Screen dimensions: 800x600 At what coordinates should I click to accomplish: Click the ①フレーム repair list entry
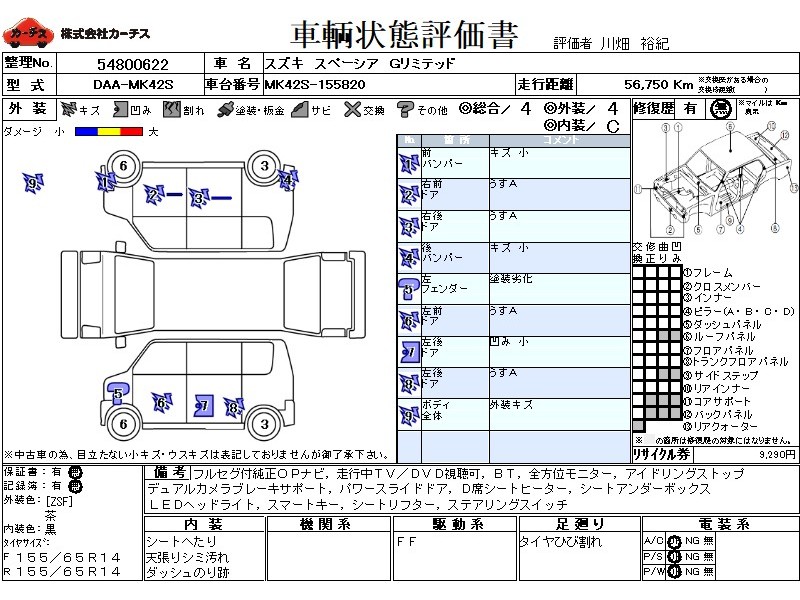[708, 273]
